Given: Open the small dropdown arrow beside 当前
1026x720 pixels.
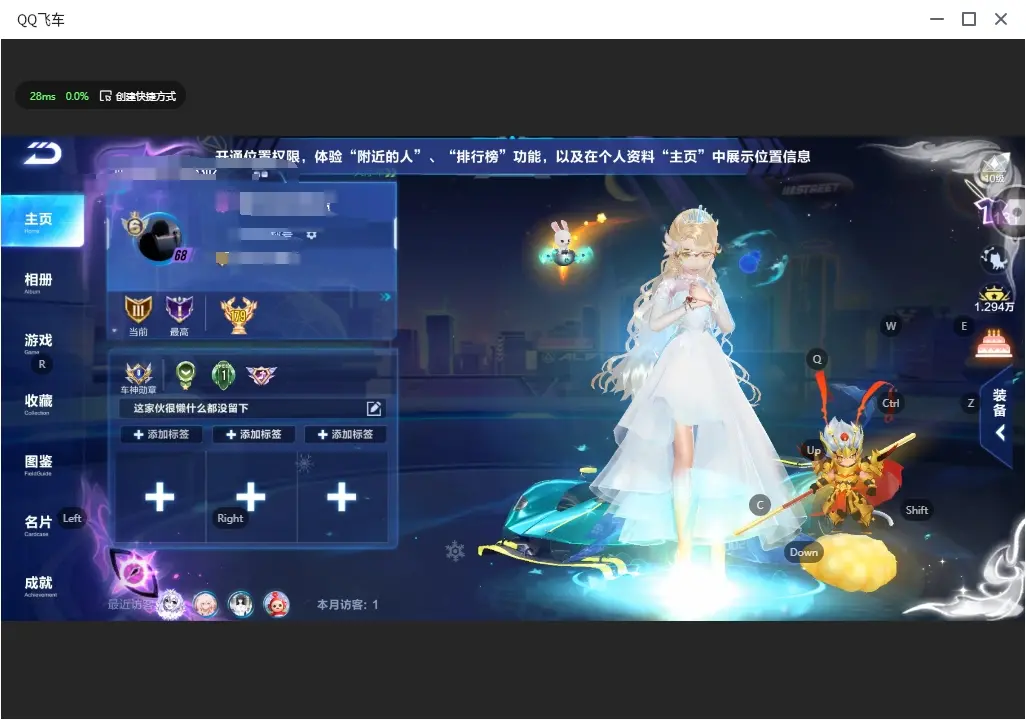Looking at the screenshot, I should [115, 331].
